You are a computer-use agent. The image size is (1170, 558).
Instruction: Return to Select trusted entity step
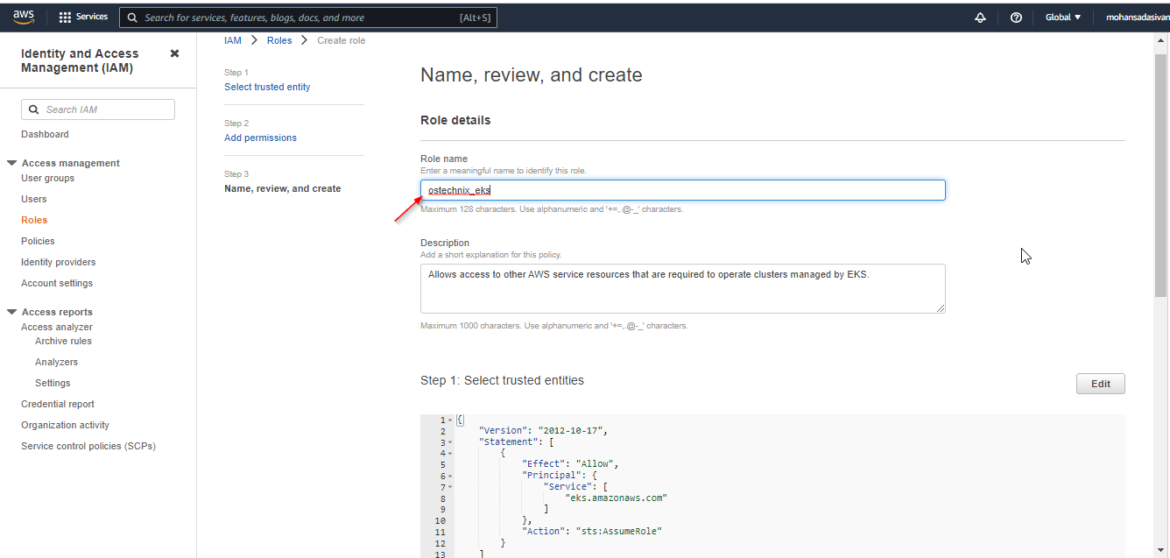click(267, 87)
